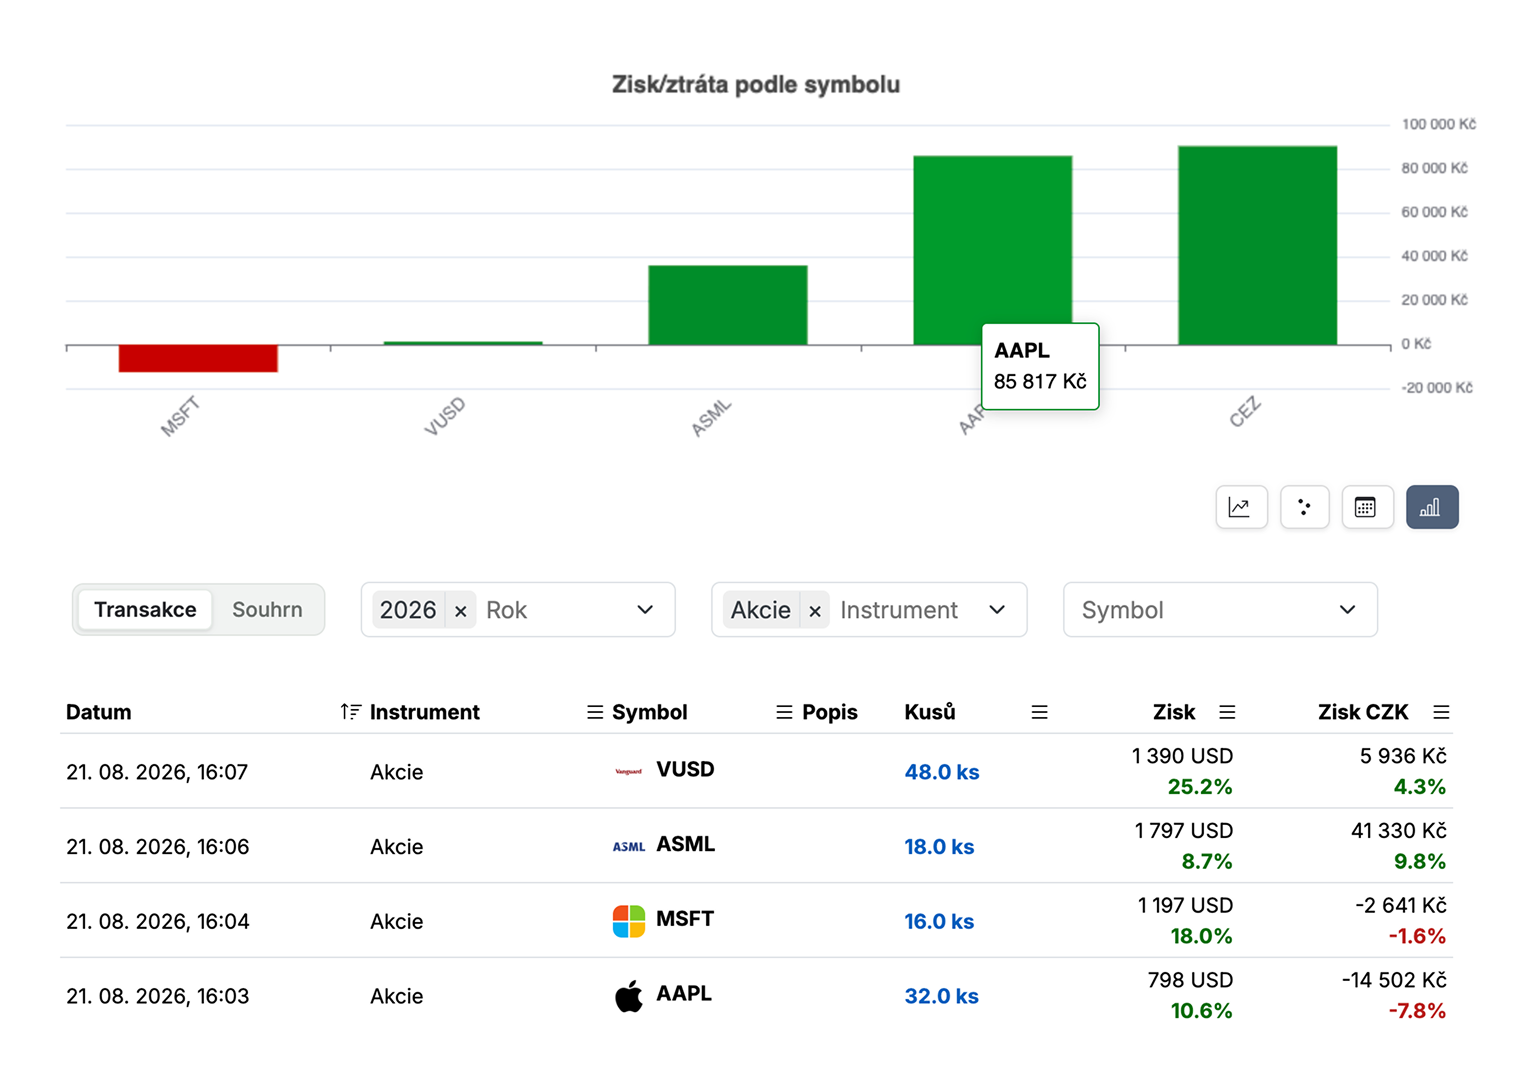Click the -2 641 Kč value
Image resolution: width=1530 pixels, height=1065 pixels.
click(1400, 906)
